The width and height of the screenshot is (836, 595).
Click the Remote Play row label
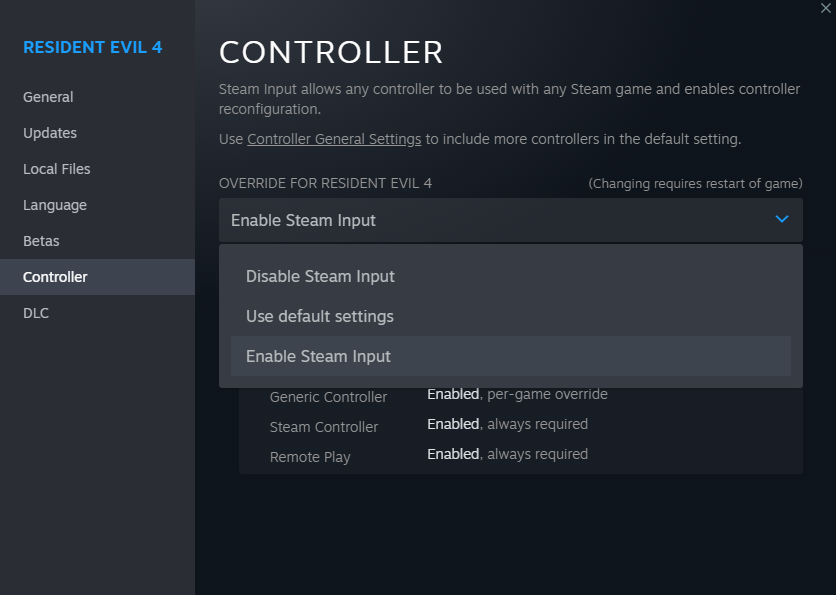(x=310, y=457)
